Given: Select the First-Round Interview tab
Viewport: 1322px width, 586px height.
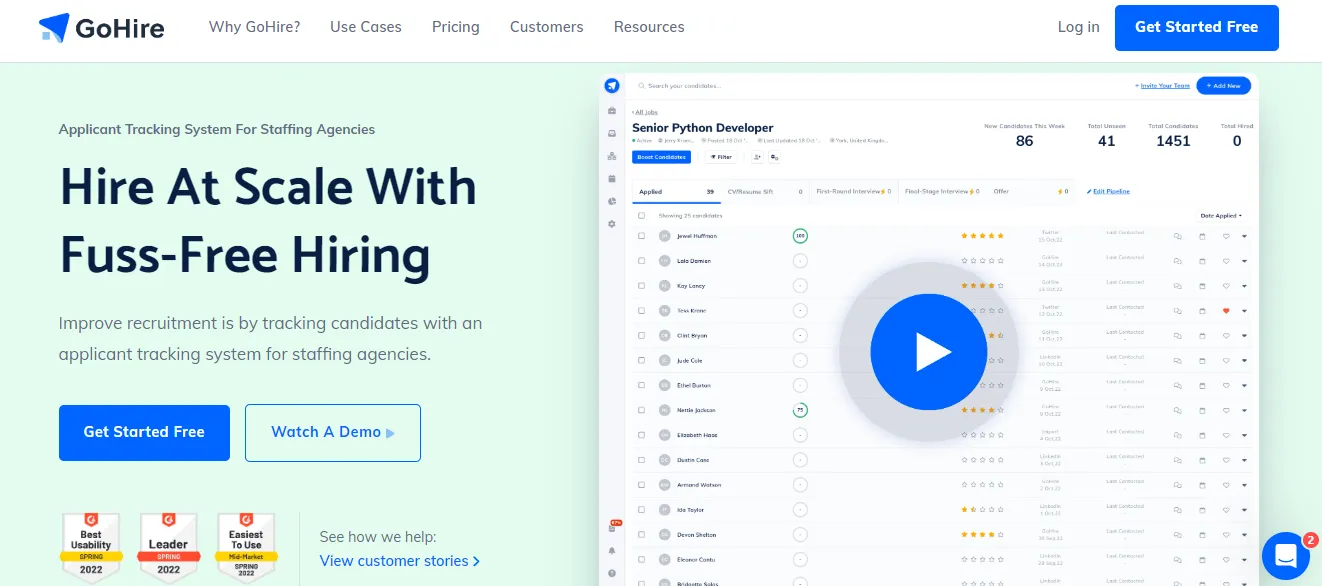Looking at the screenshot, I should pos(853,191).
